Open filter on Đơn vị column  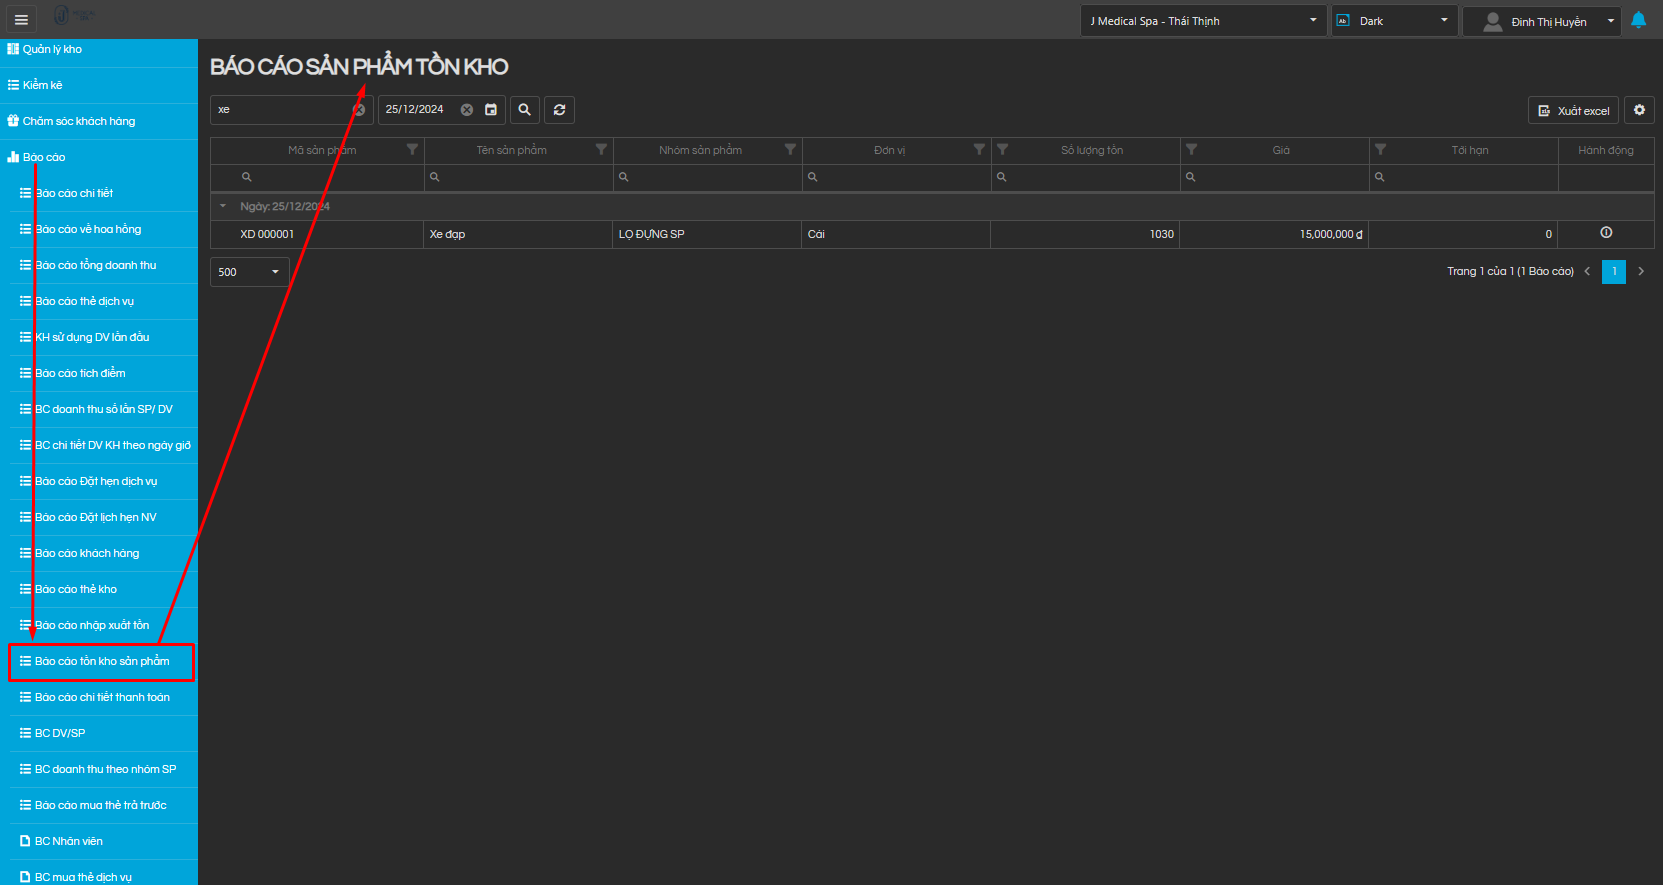pyautogui.click(x=979, y=150)
